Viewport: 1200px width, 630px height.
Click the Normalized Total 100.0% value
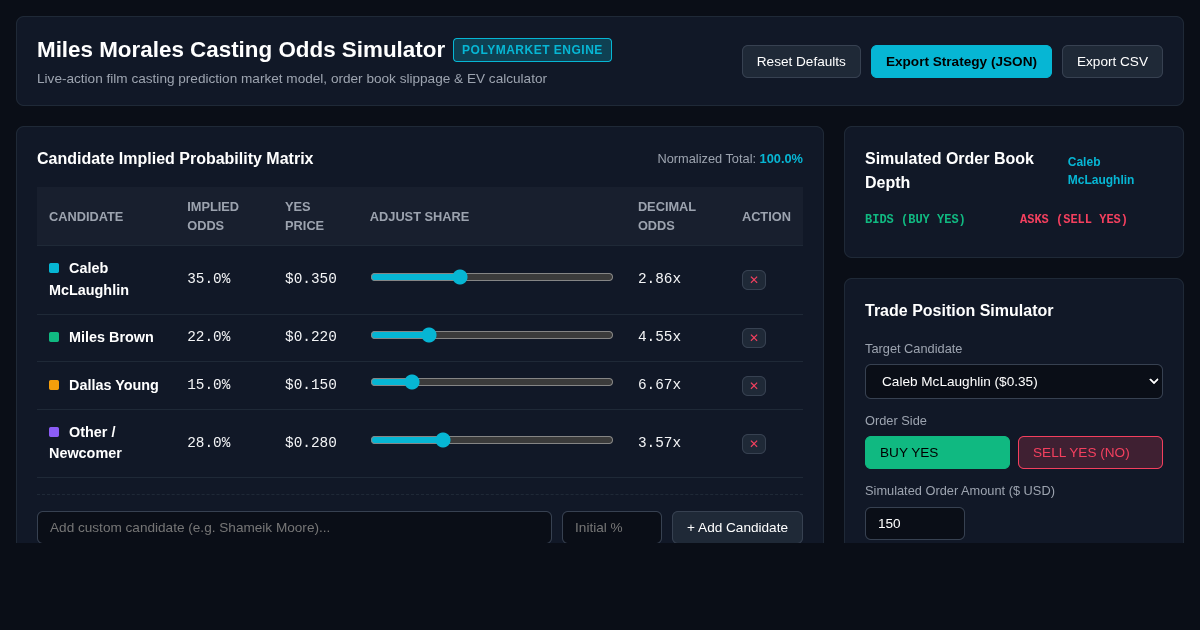tap(781, 158)
